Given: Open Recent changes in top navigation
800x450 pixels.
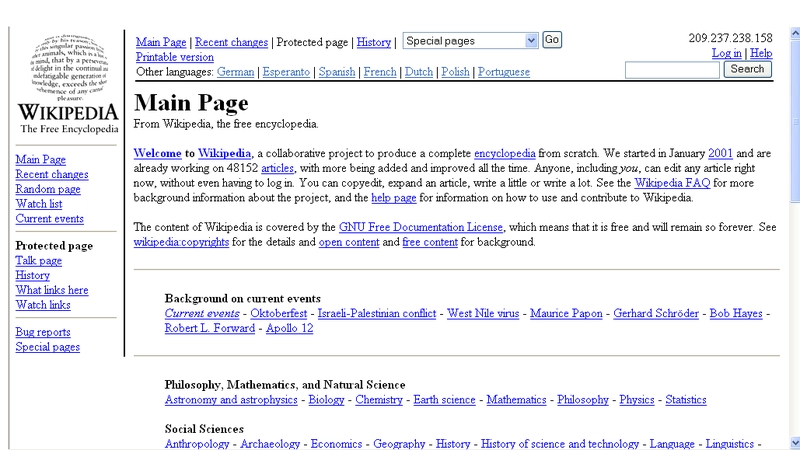Looking at the screenshot, I should coord(231,42).
